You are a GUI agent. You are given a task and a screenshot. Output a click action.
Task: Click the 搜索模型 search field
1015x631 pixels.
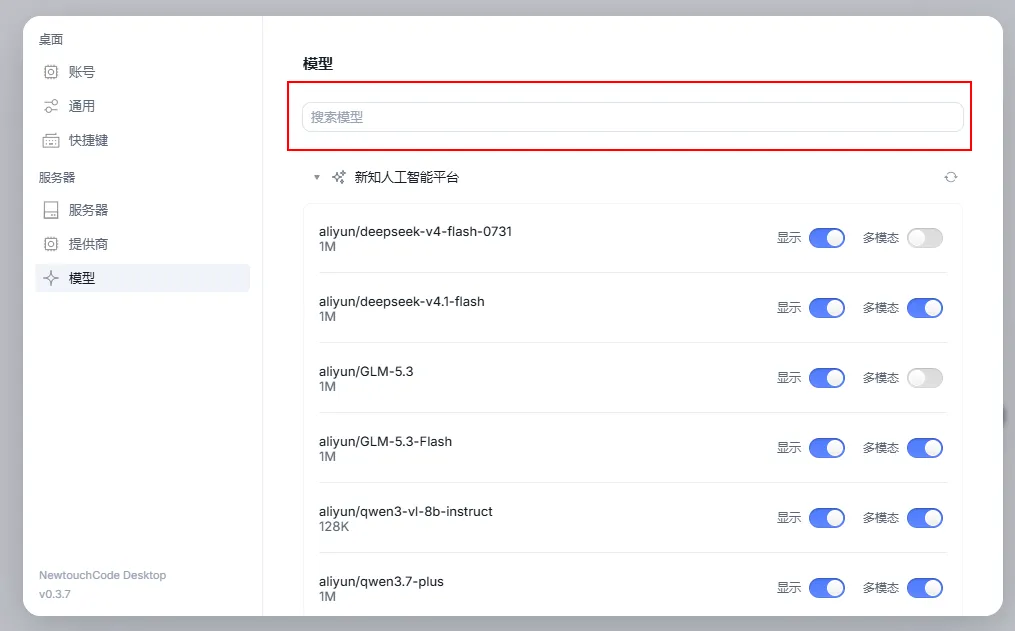pos(632,117)
